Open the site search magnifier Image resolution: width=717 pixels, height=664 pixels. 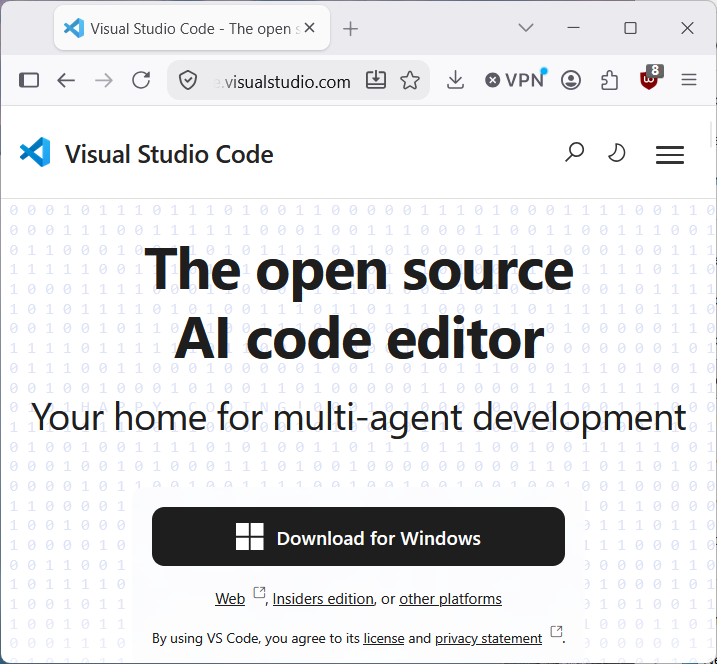pyautogui.click(x=574, y=153)
